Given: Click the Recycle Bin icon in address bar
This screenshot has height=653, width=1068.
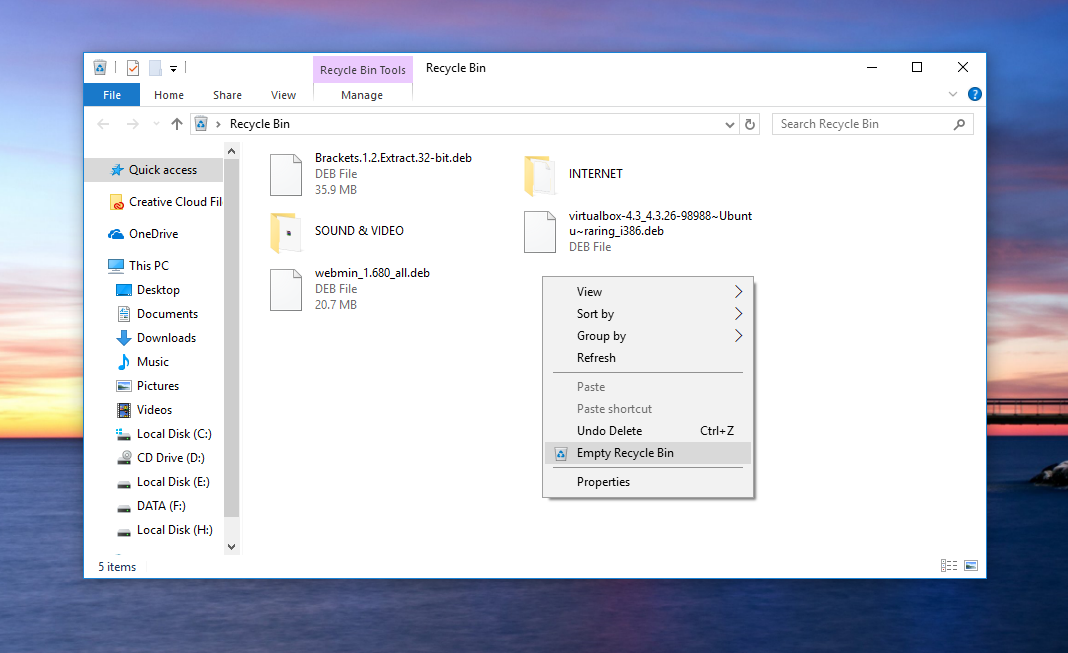Looking at the screenshot, I should coord(201,124).
